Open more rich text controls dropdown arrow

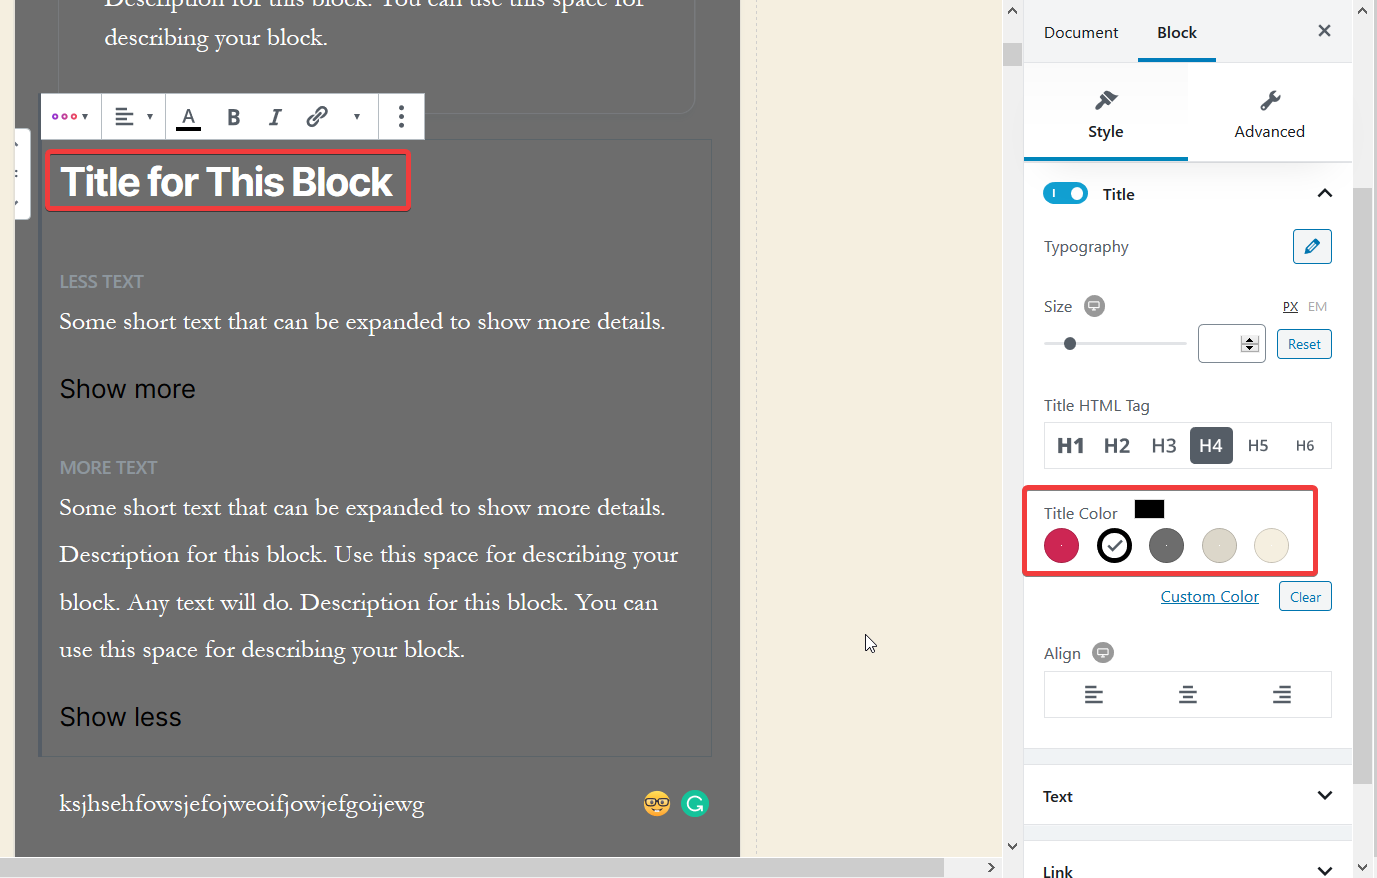pos(356,117)
